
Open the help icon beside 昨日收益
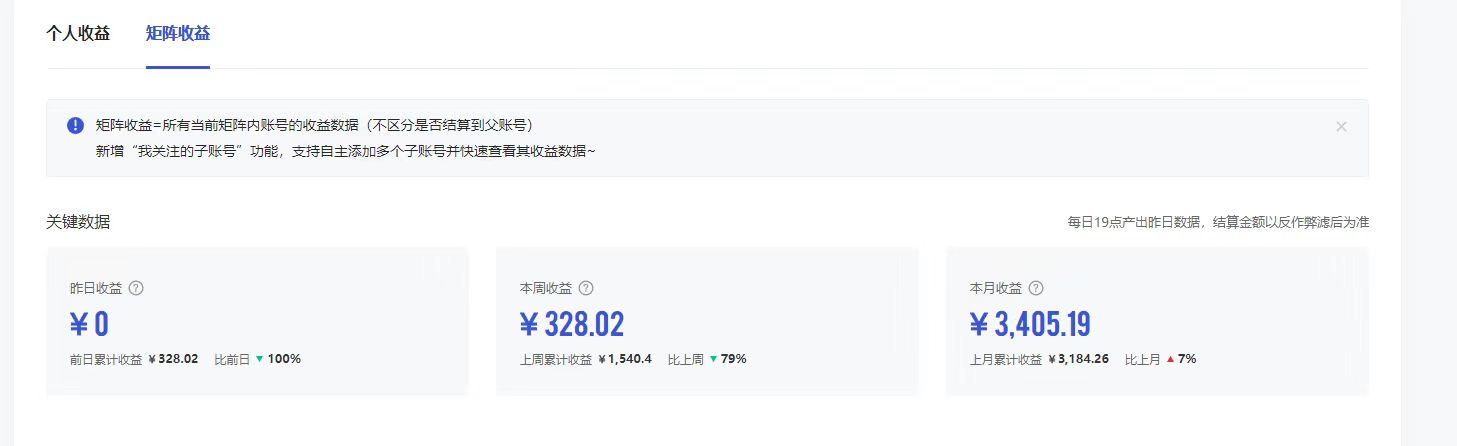point(137,288)
